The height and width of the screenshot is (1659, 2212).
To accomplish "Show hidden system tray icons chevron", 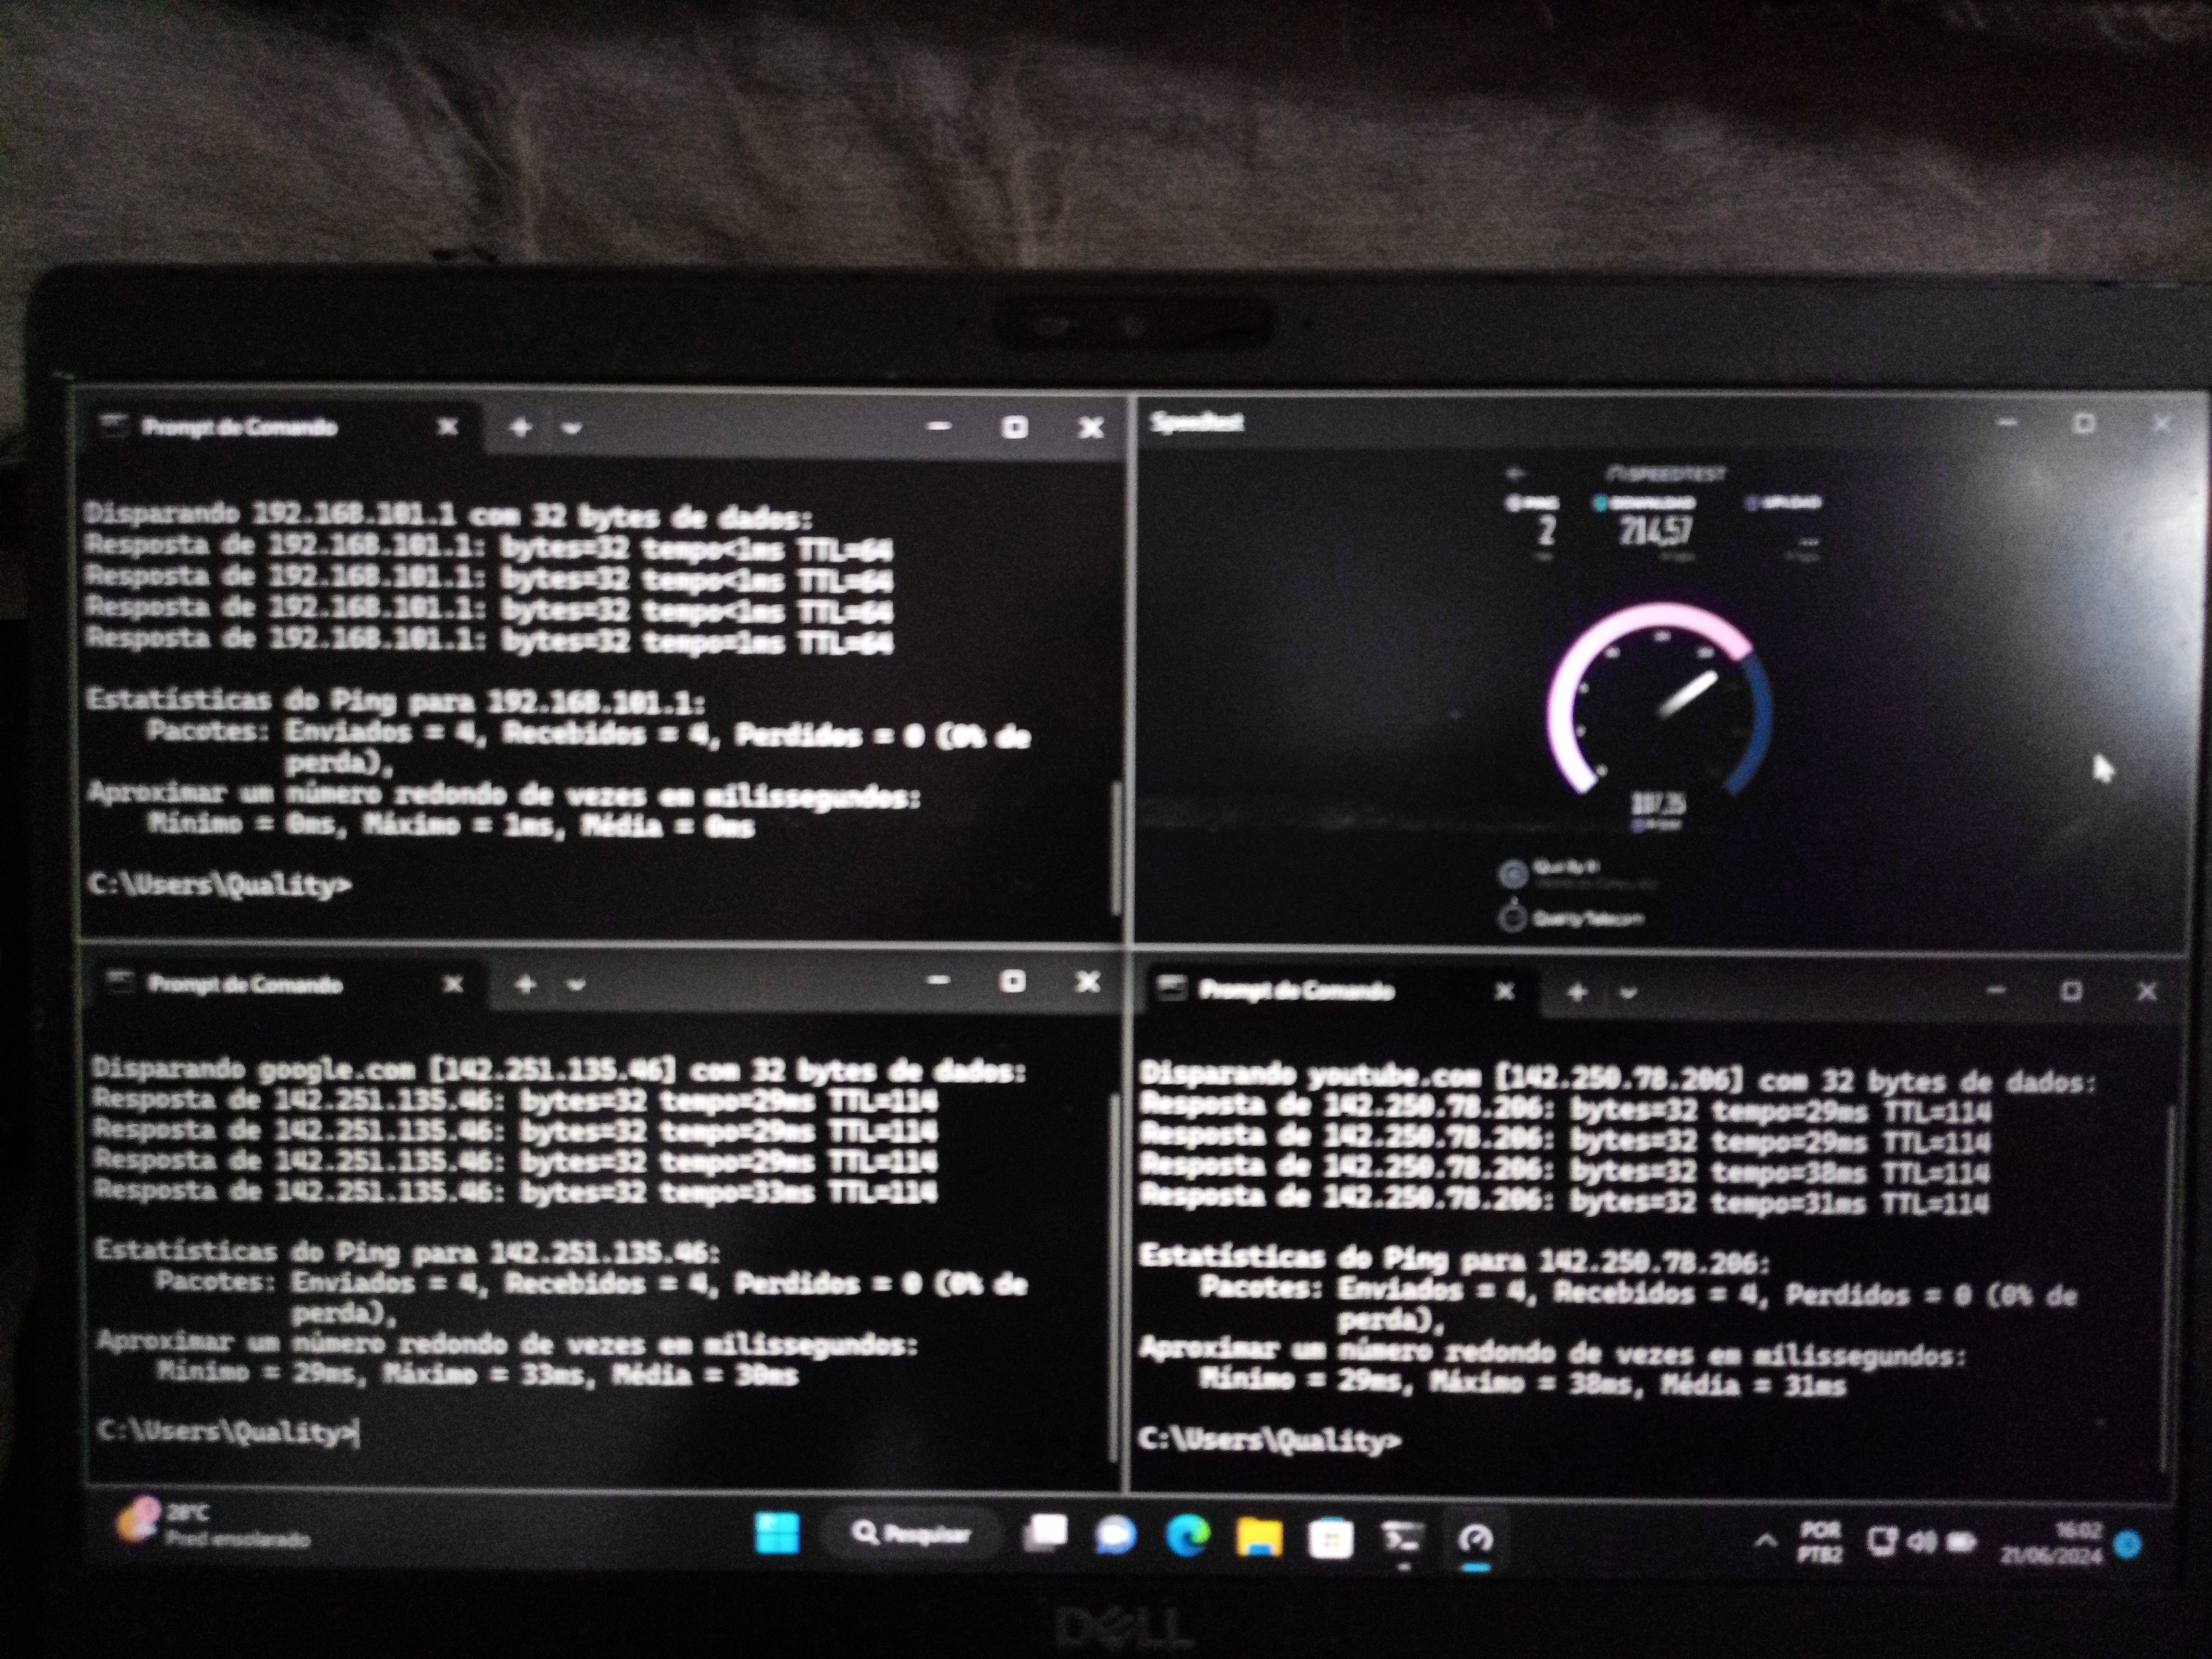I will pos(1766,1541).
